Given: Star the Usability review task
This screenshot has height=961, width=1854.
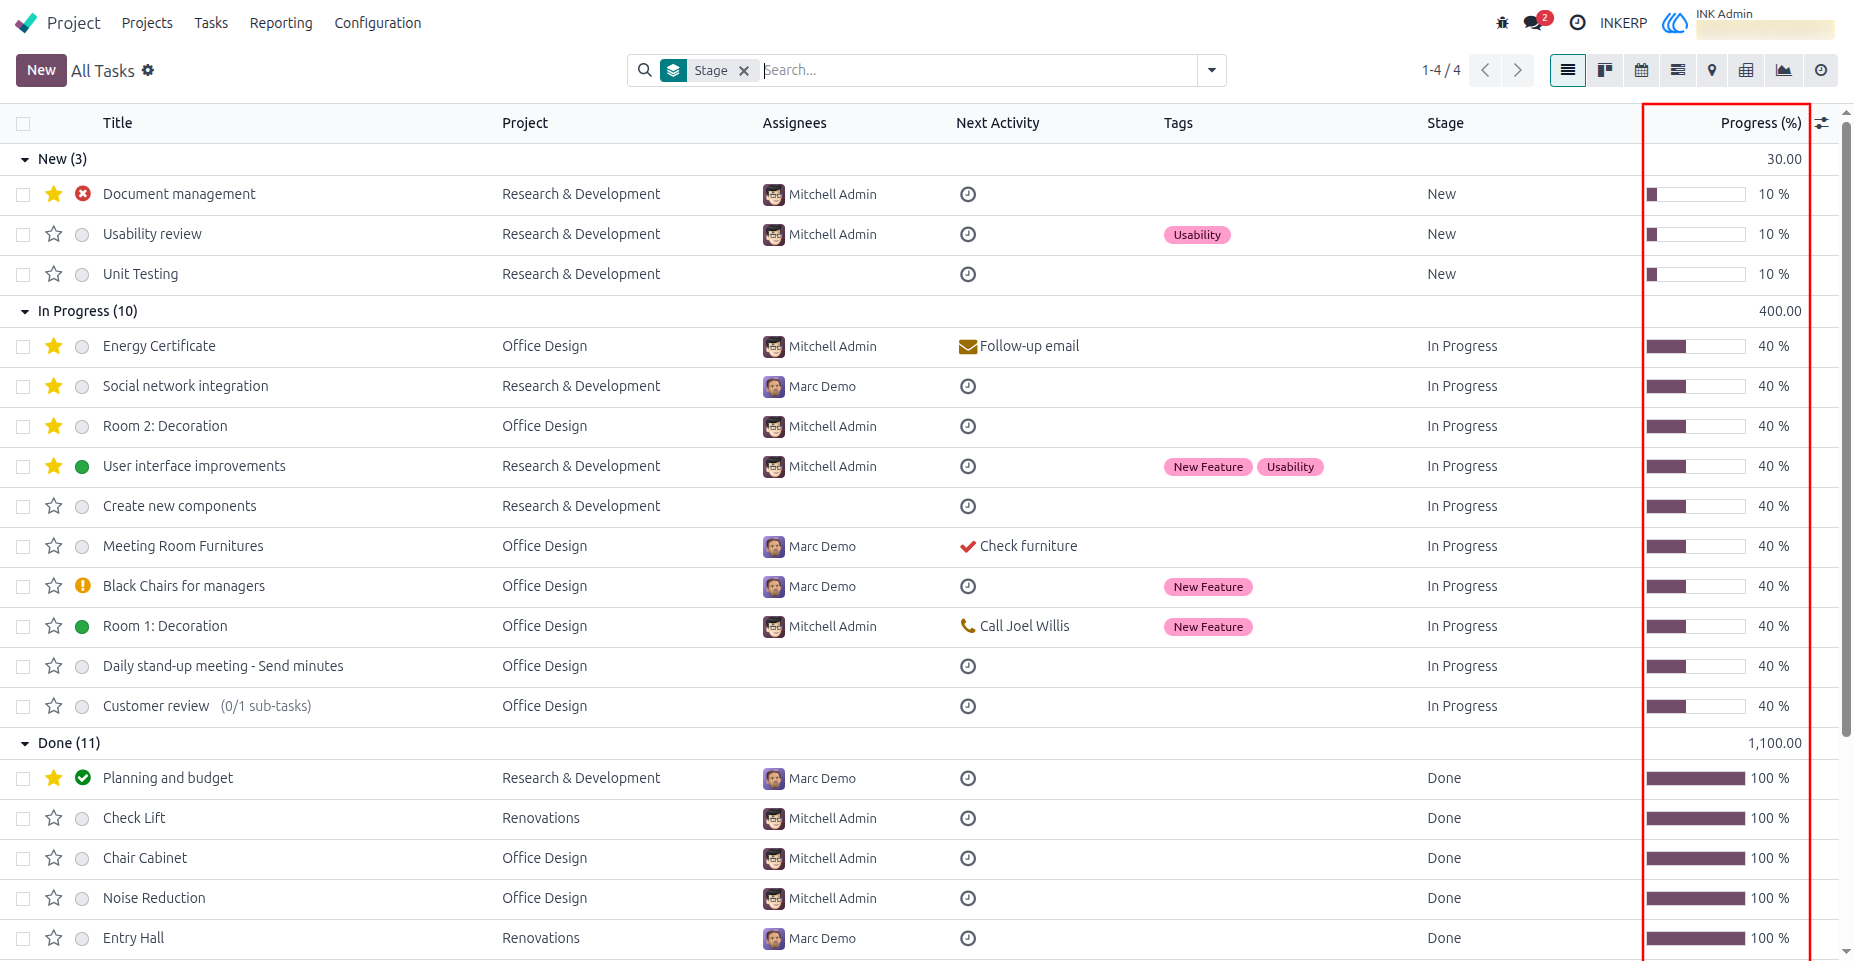Looking at the screenshot, I should point(54,234).
